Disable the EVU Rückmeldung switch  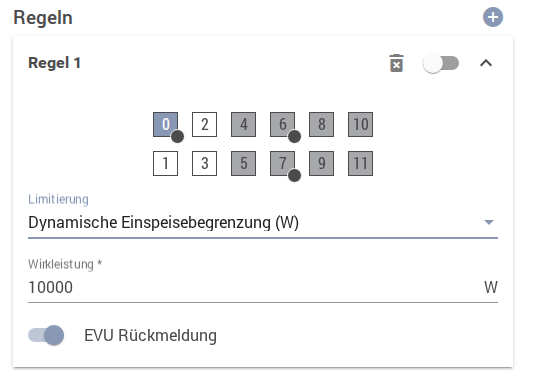pos(46,335)
